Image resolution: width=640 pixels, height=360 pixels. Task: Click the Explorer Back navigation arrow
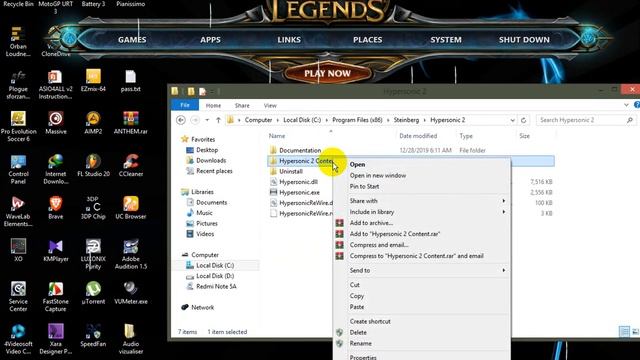(x=181, y=120)
